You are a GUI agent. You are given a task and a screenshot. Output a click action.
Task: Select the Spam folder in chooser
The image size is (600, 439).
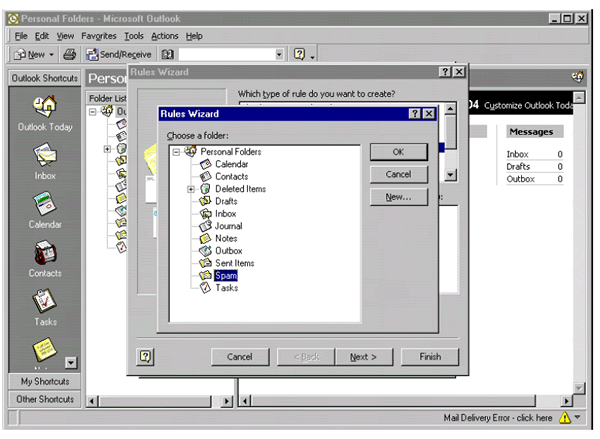point(226,276)
